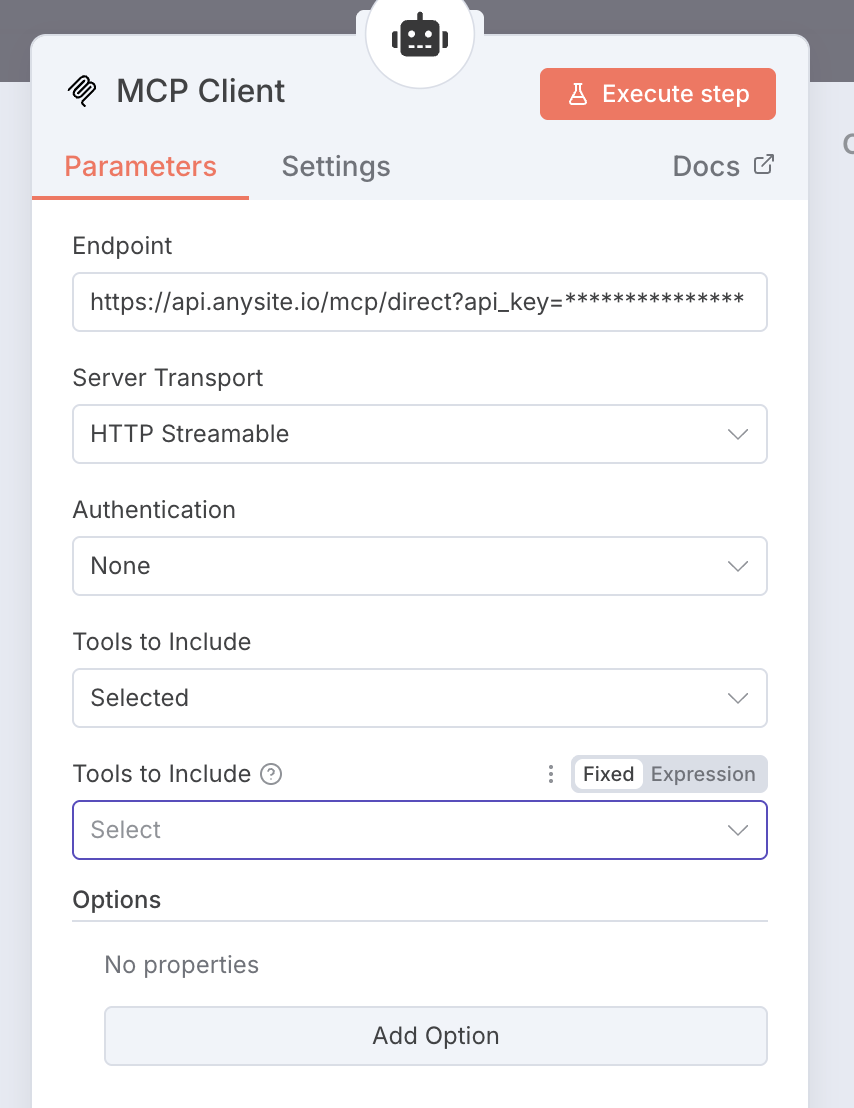
Task: Open the external link icon next to Docs
Action: pyautogui.click(x=764, y=164)
